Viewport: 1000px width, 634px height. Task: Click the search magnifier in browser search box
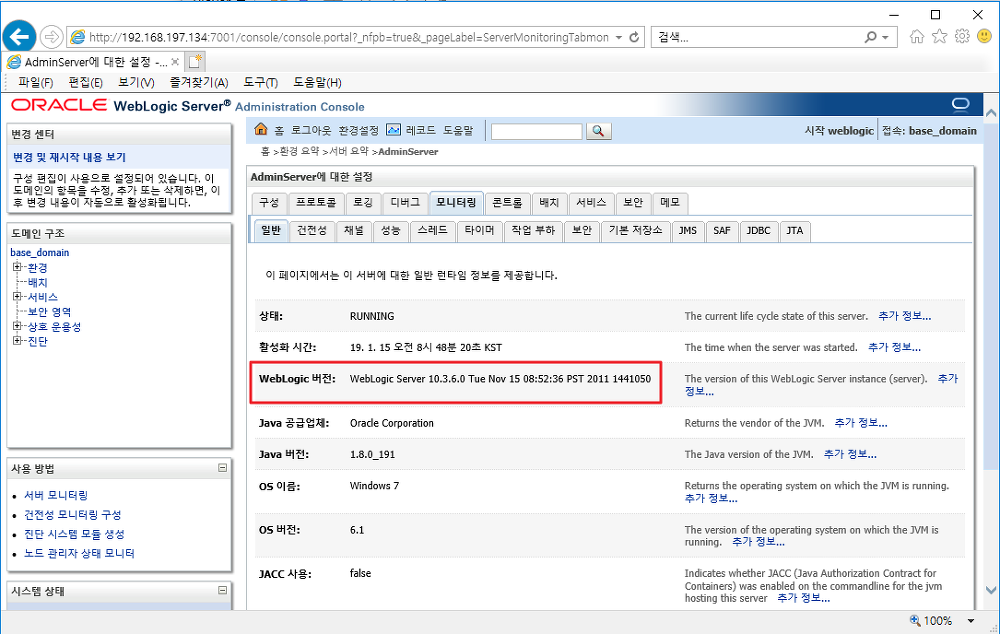[871, 37]
